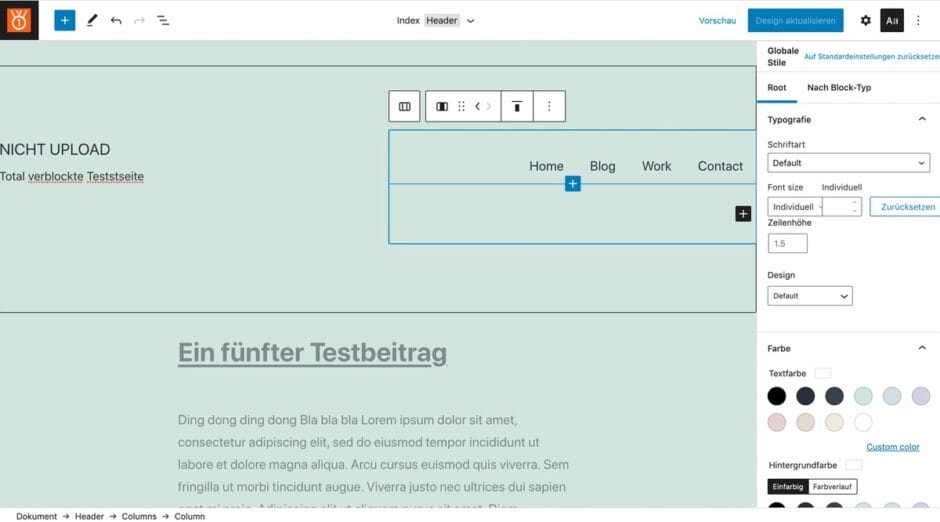
Task: Toggle the Global Styles Aa panel
Action: (x=892, y=20)
